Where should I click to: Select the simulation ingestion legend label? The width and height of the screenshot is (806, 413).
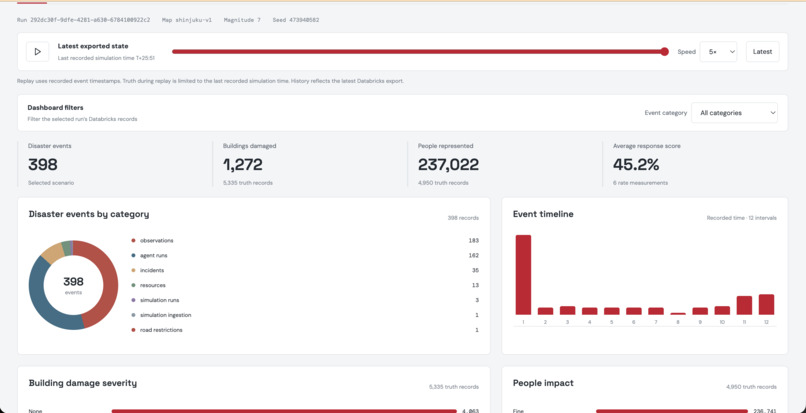tap(166, 315)
